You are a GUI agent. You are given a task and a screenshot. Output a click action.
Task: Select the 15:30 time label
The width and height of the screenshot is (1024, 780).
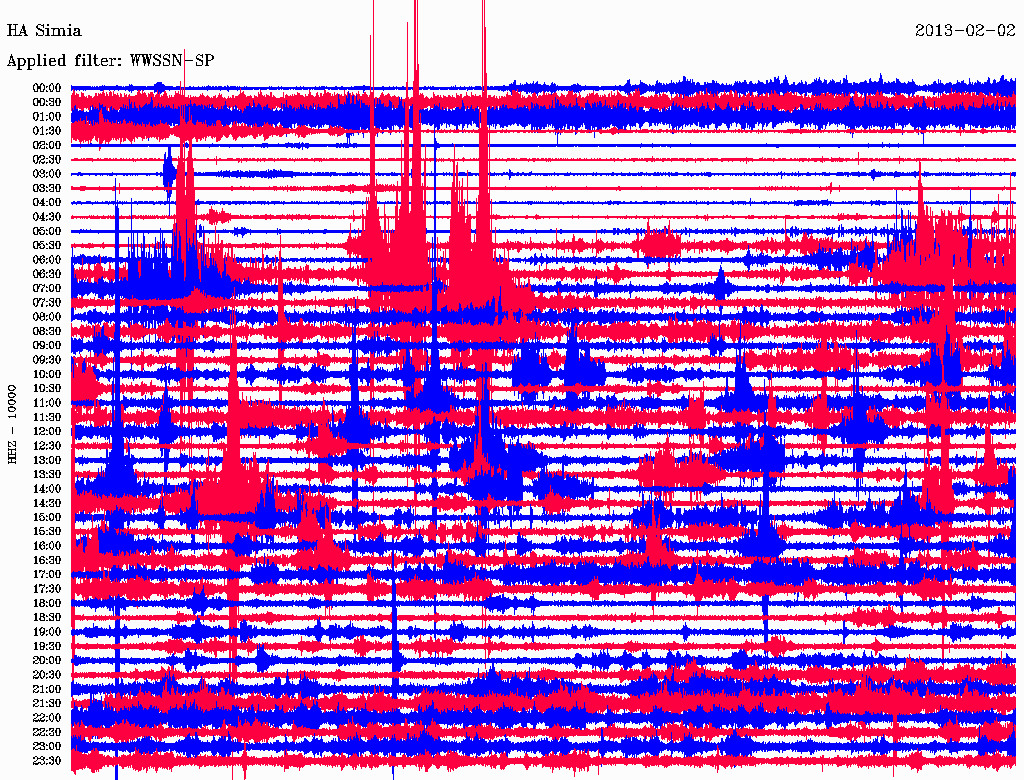(x=46, y=531)
